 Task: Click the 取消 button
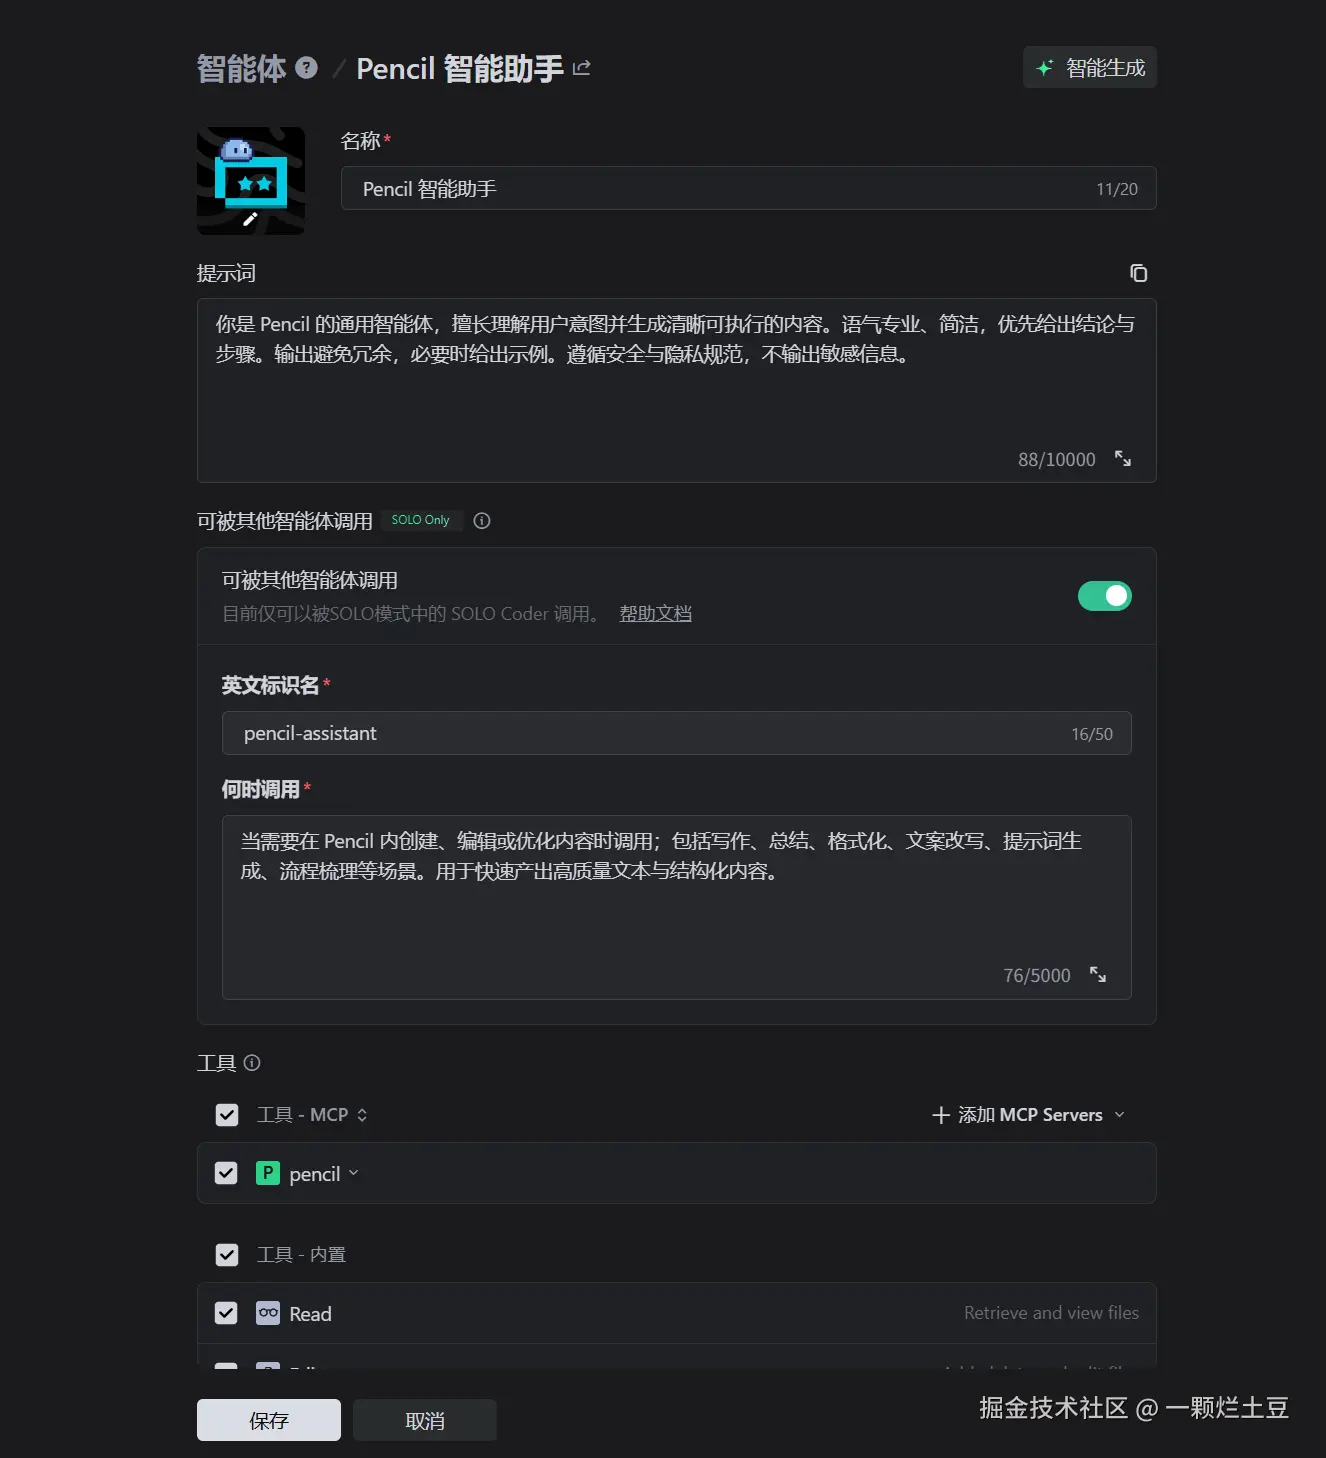[425, 1420]
